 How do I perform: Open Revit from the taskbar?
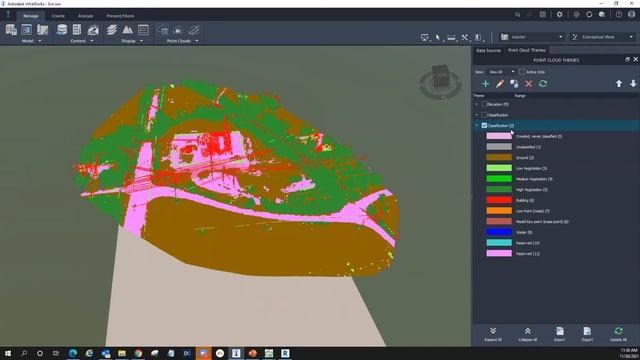(285, 353)
